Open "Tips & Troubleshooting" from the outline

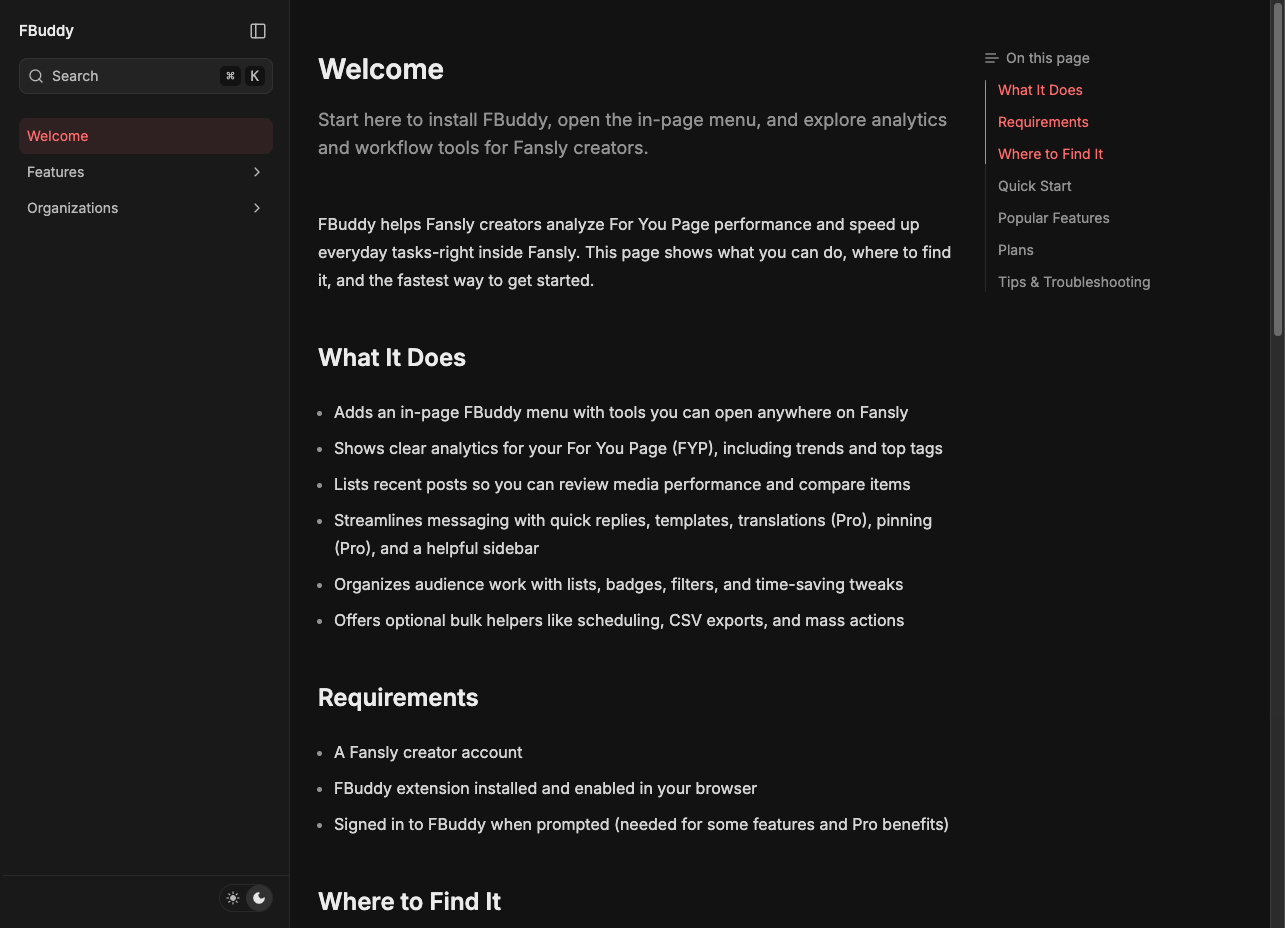[1073, 282]
